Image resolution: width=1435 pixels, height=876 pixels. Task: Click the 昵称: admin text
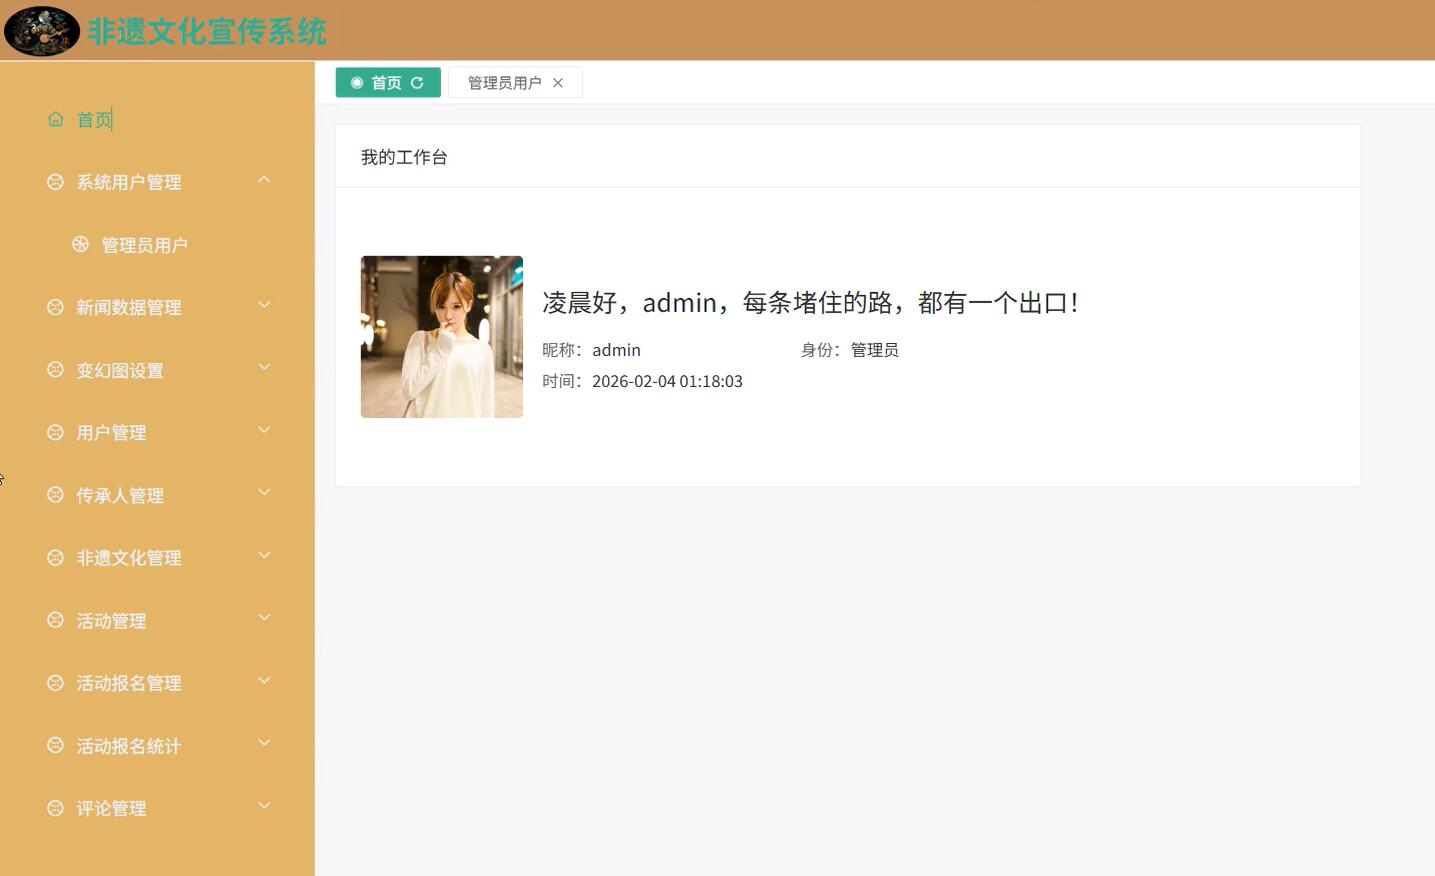coord(591,350)
